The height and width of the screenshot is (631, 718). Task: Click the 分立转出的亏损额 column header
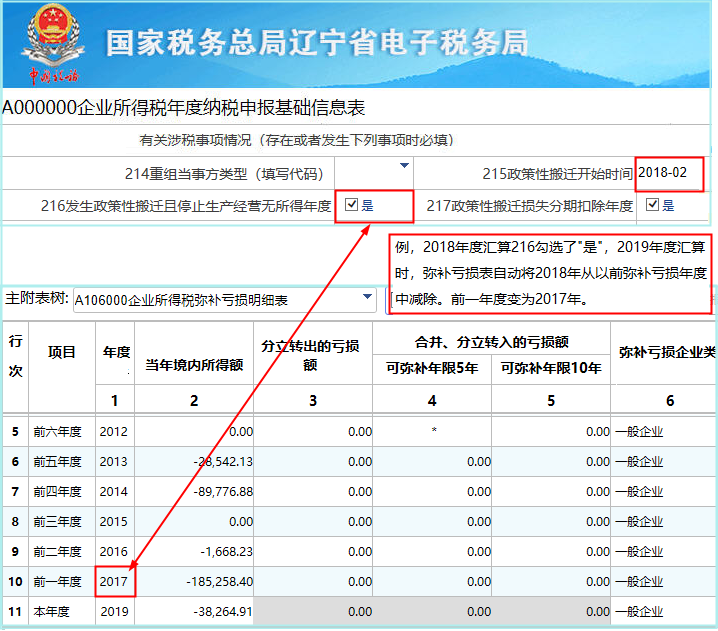(310, 355)
